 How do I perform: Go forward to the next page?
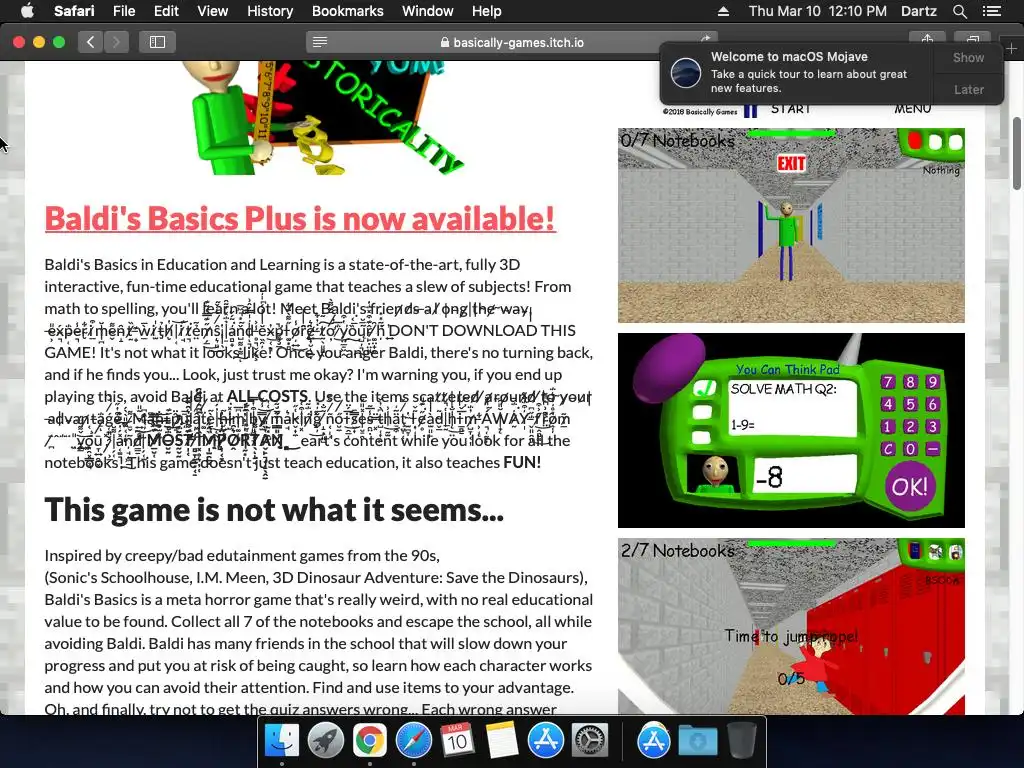(116, 42)
